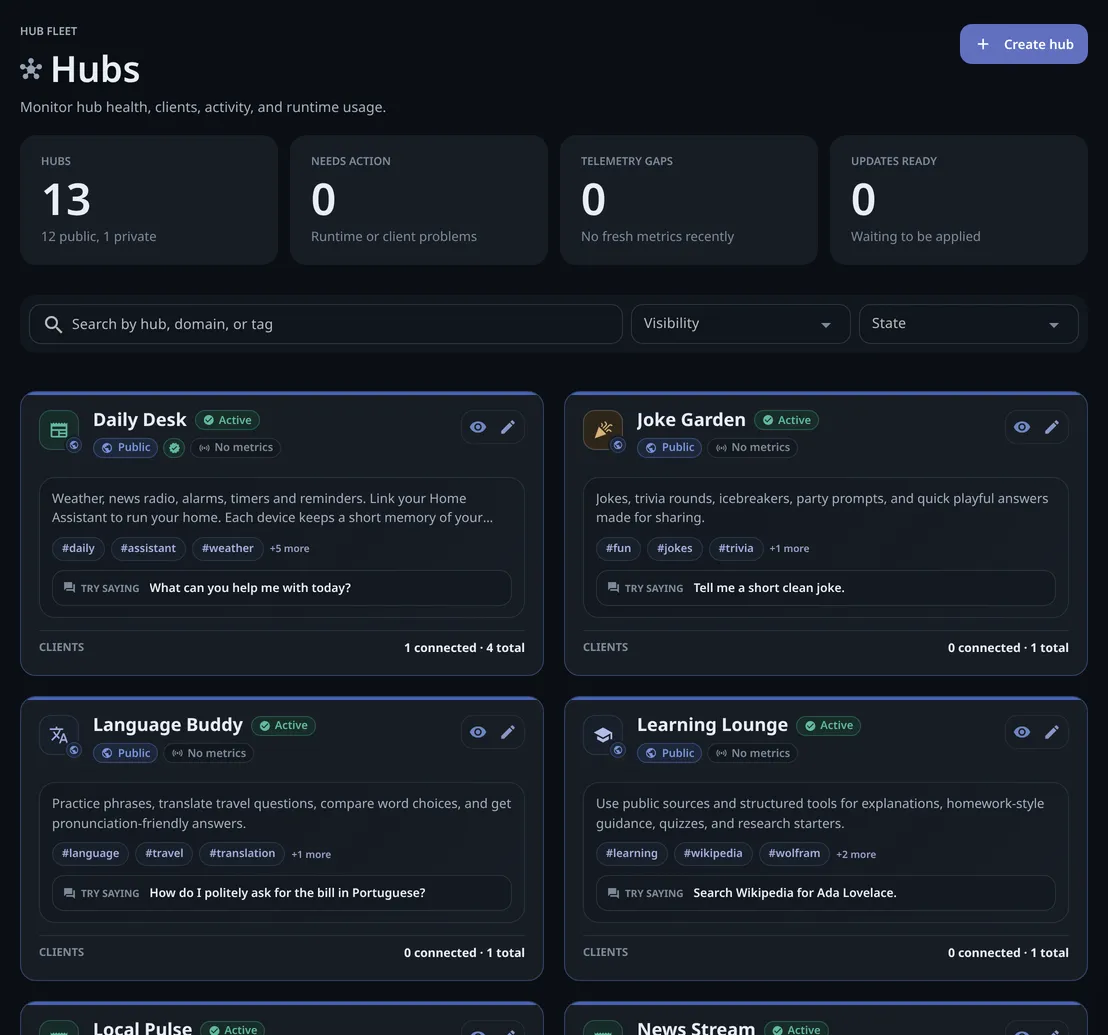Viewport: 1108px width, 1035px height.
Task: Open the Updates Ready stat card
Action: (x=958, y=200)
